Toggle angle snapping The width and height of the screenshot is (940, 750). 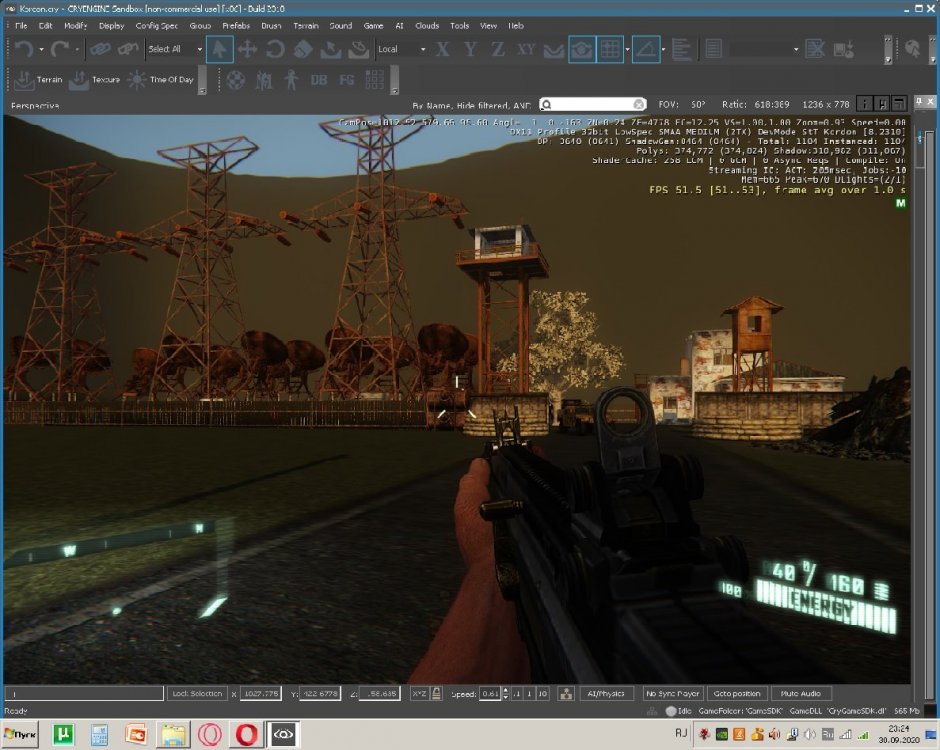(646, 49)
